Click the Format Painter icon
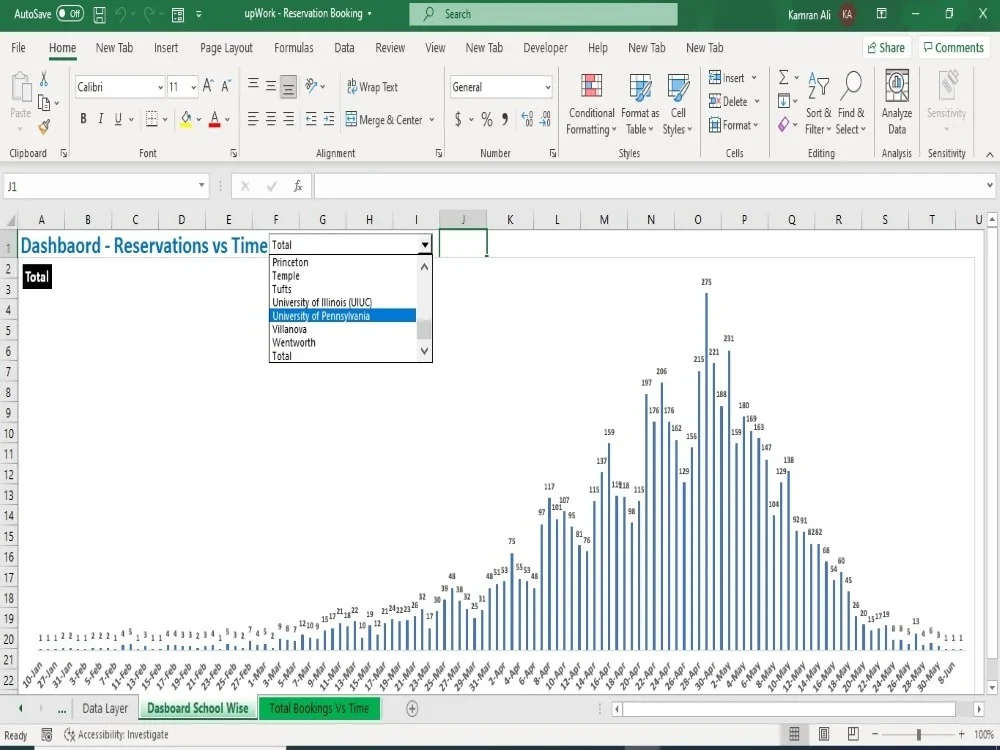Screen dimensions: 1000x750 tap(44, 126)
